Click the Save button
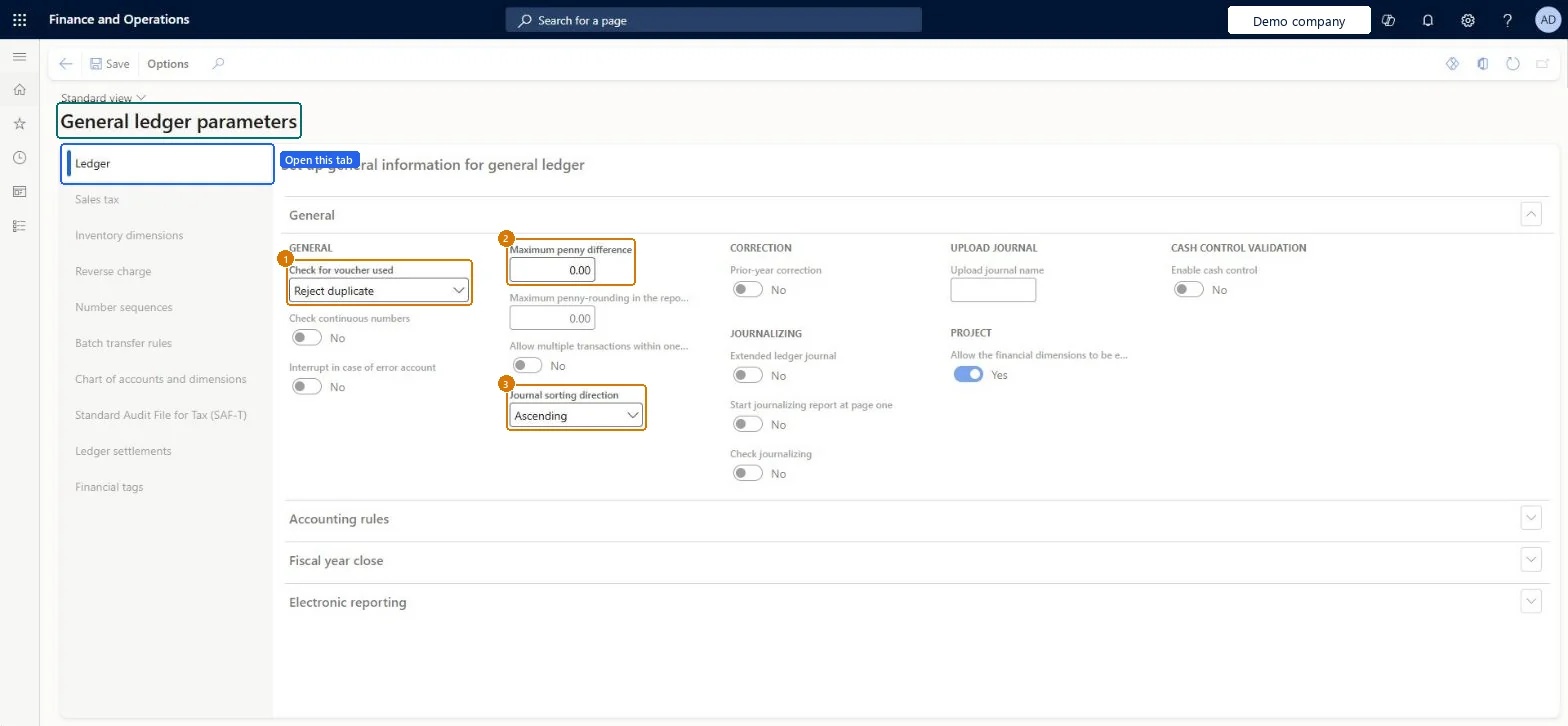The height and width of the screenshot is (726, 1568). pos(110,63)
